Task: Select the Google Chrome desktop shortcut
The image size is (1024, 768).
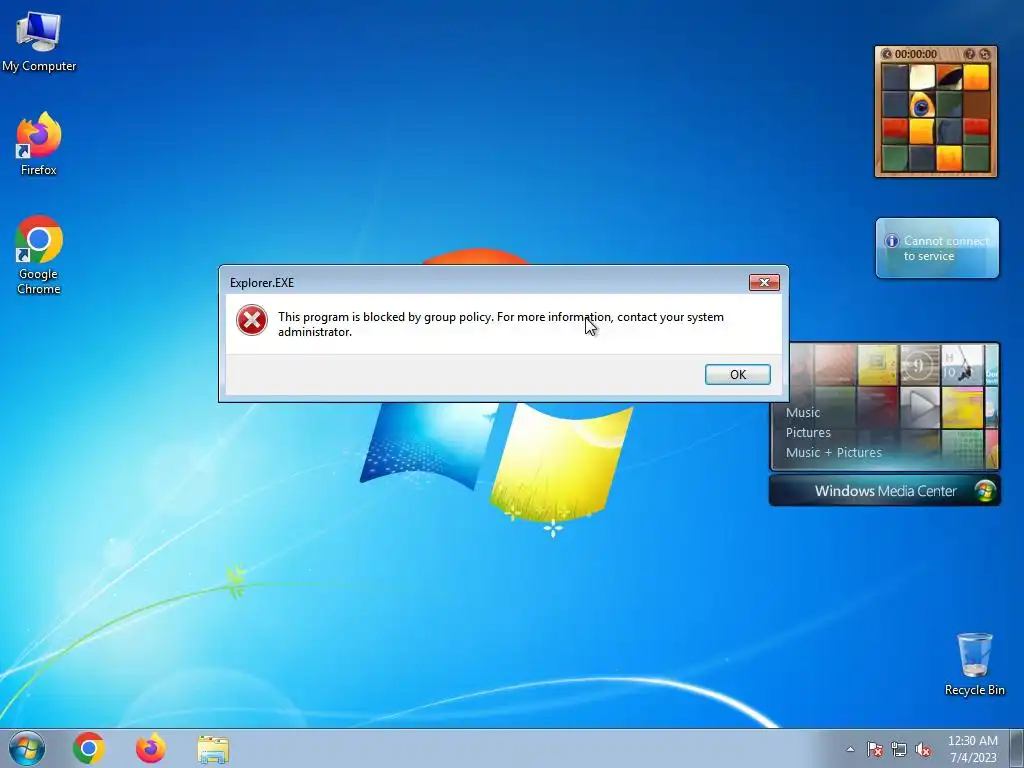Action: [39, 255]
